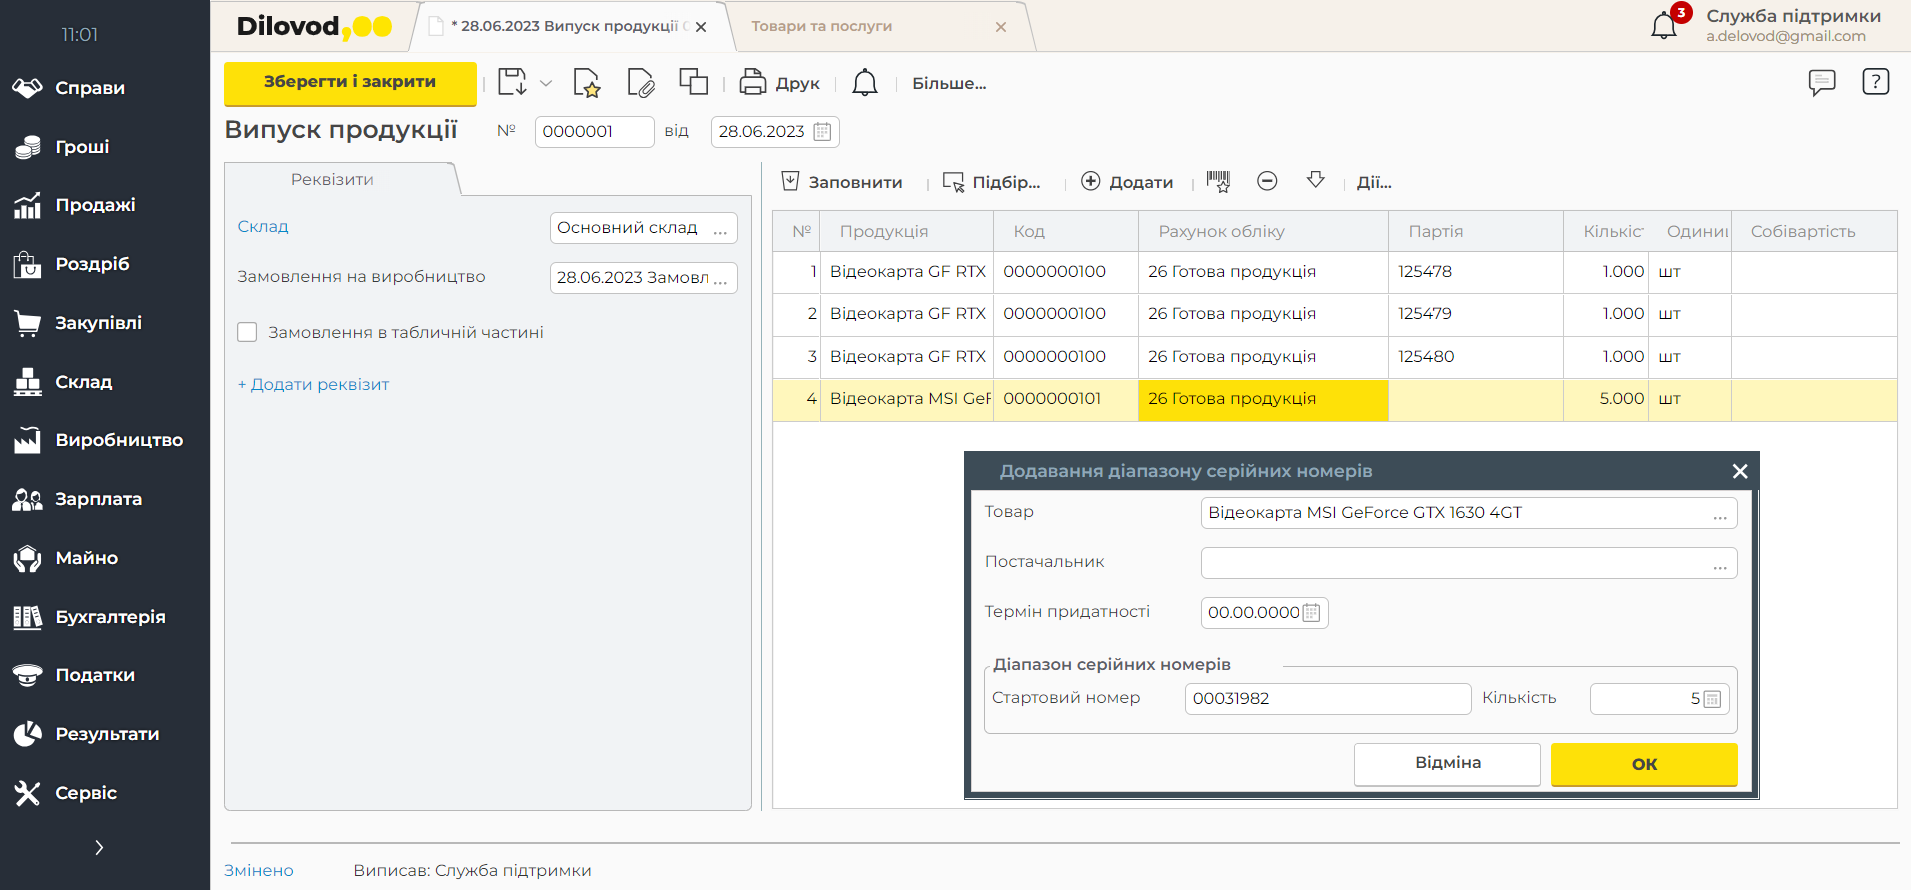Click the barcode scanner icon
Viewport: 1911px width, 890px height.
pyautogui.click(x=1218, y=181)
